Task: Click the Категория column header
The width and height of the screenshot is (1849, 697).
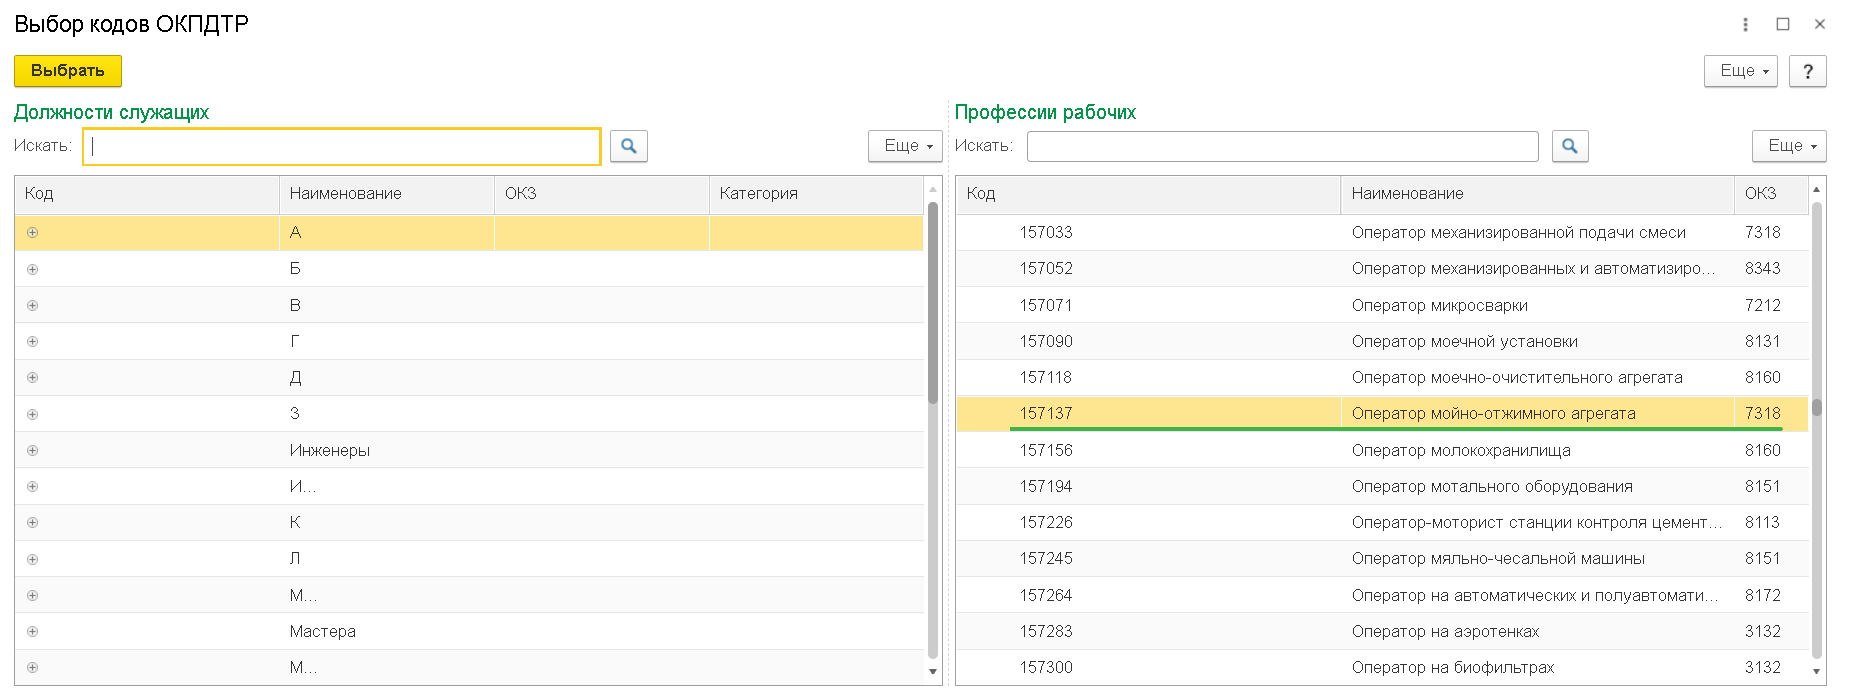Action: pos(815,194)
